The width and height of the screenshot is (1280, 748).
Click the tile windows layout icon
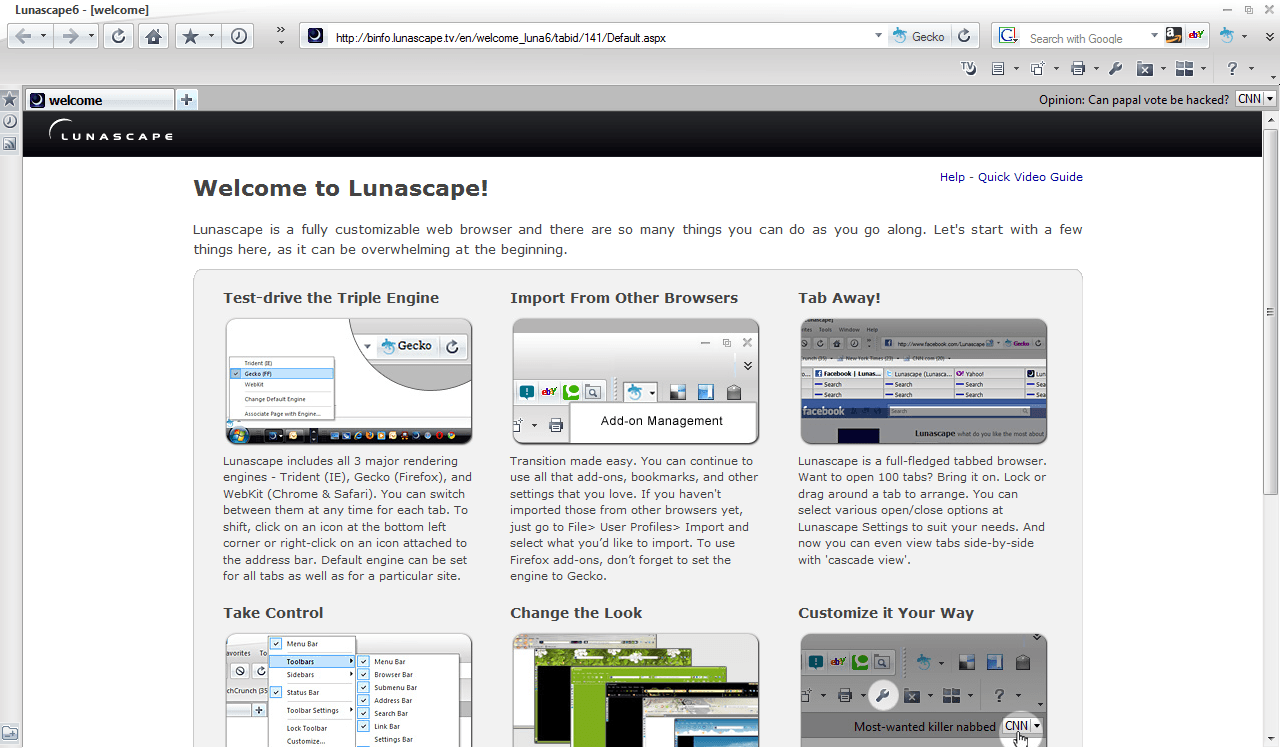pos(1185,69)
